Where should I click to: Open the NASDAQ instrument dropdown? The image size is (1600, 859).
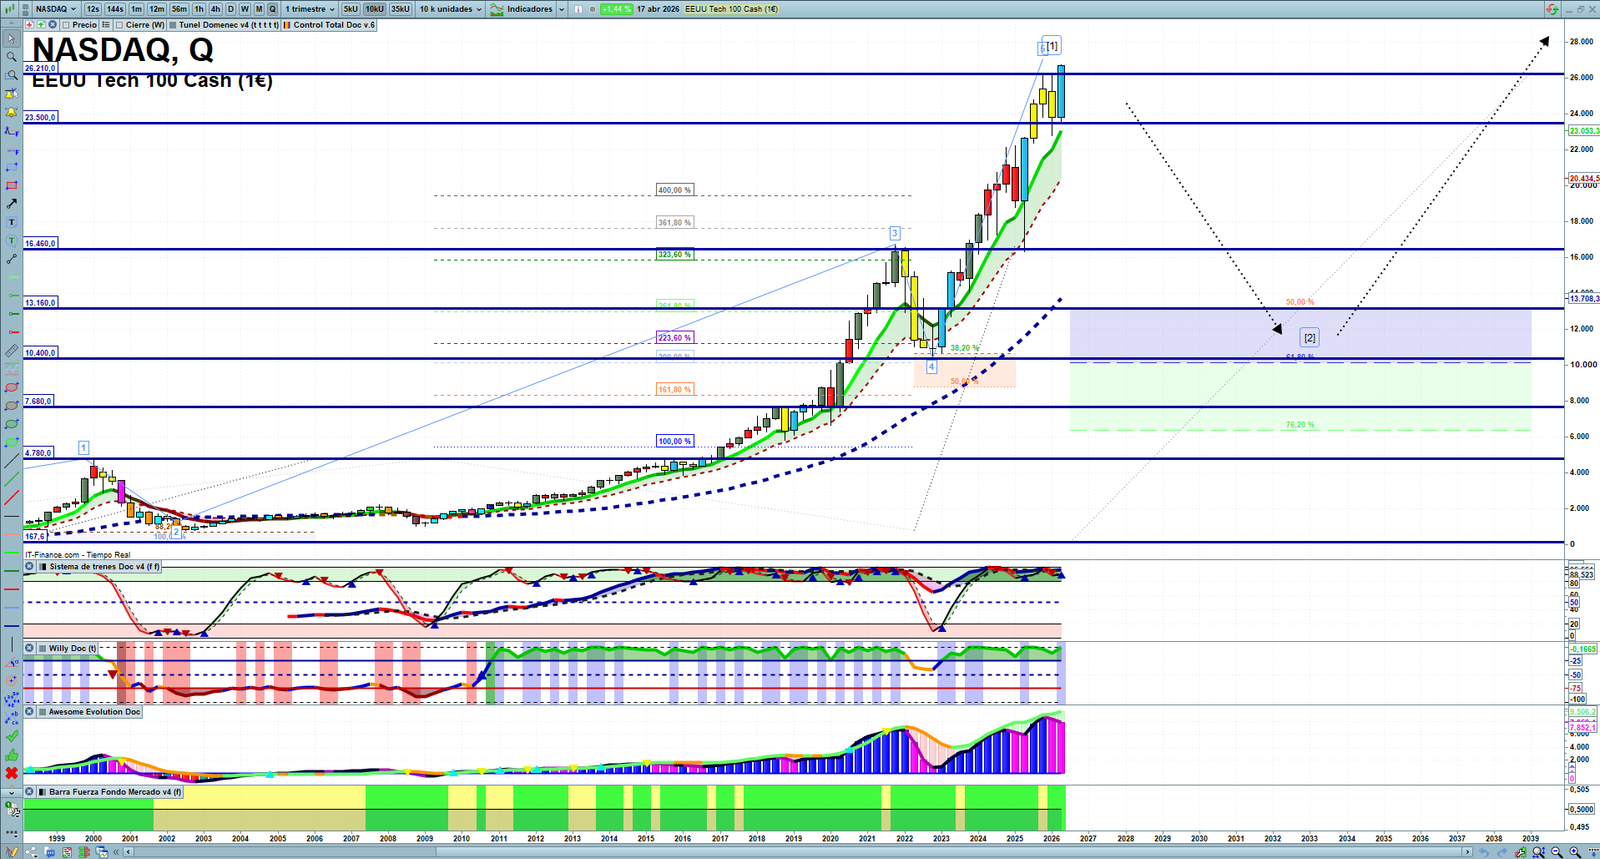[56, 9]
